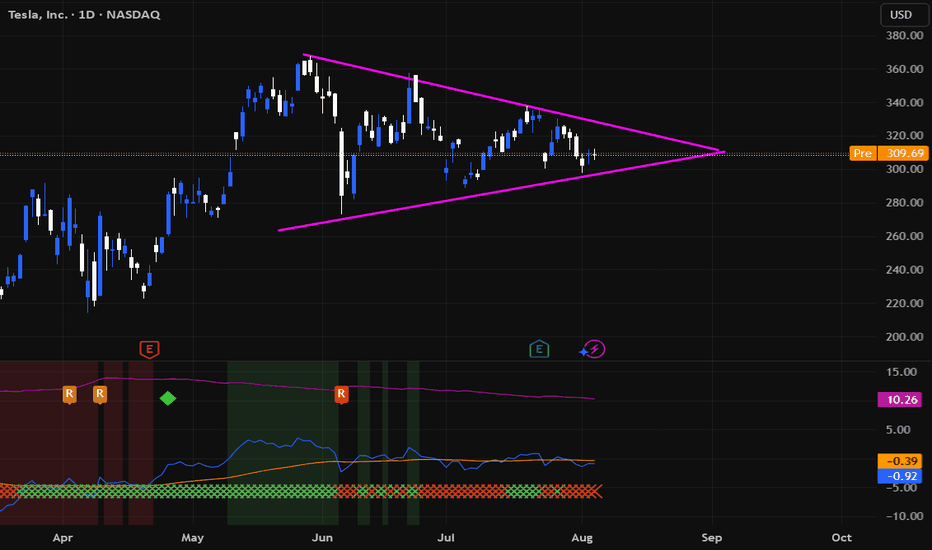932x550 pixels.
Task: Click the 260.00 price axis label
Action: tap(904, 236)
